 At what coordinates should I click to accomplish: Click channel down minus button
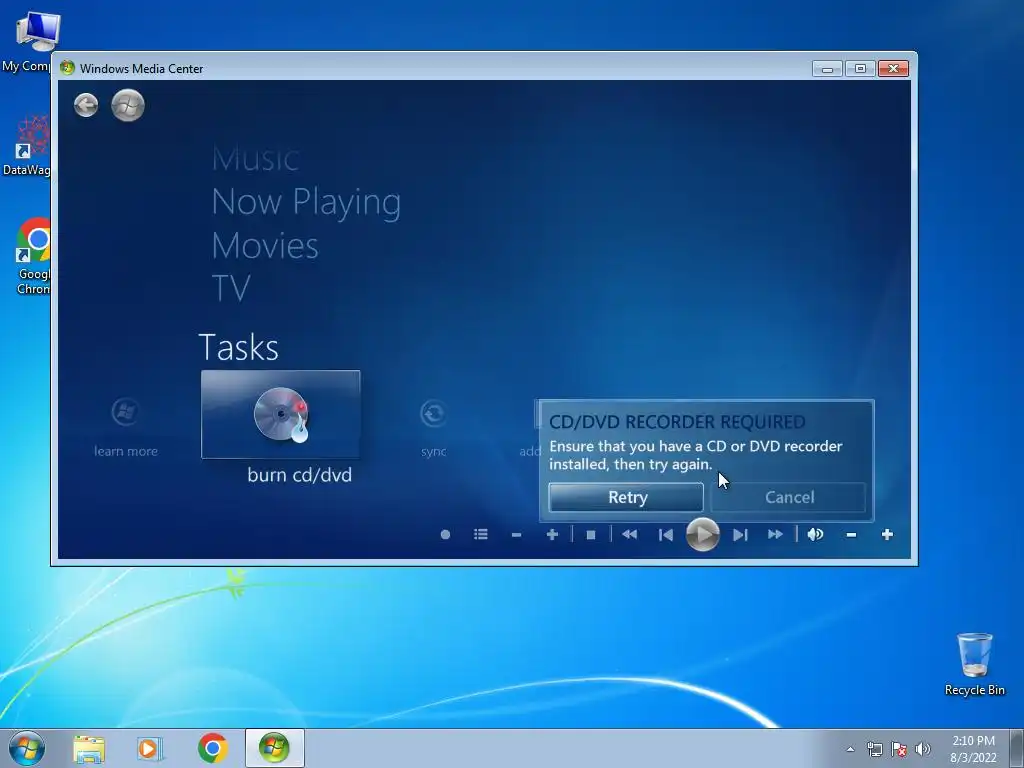point(517,535)
